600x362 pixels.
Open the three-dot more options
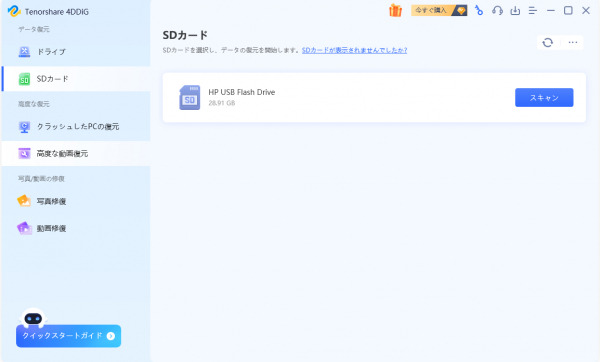click(x=573, y=42)
